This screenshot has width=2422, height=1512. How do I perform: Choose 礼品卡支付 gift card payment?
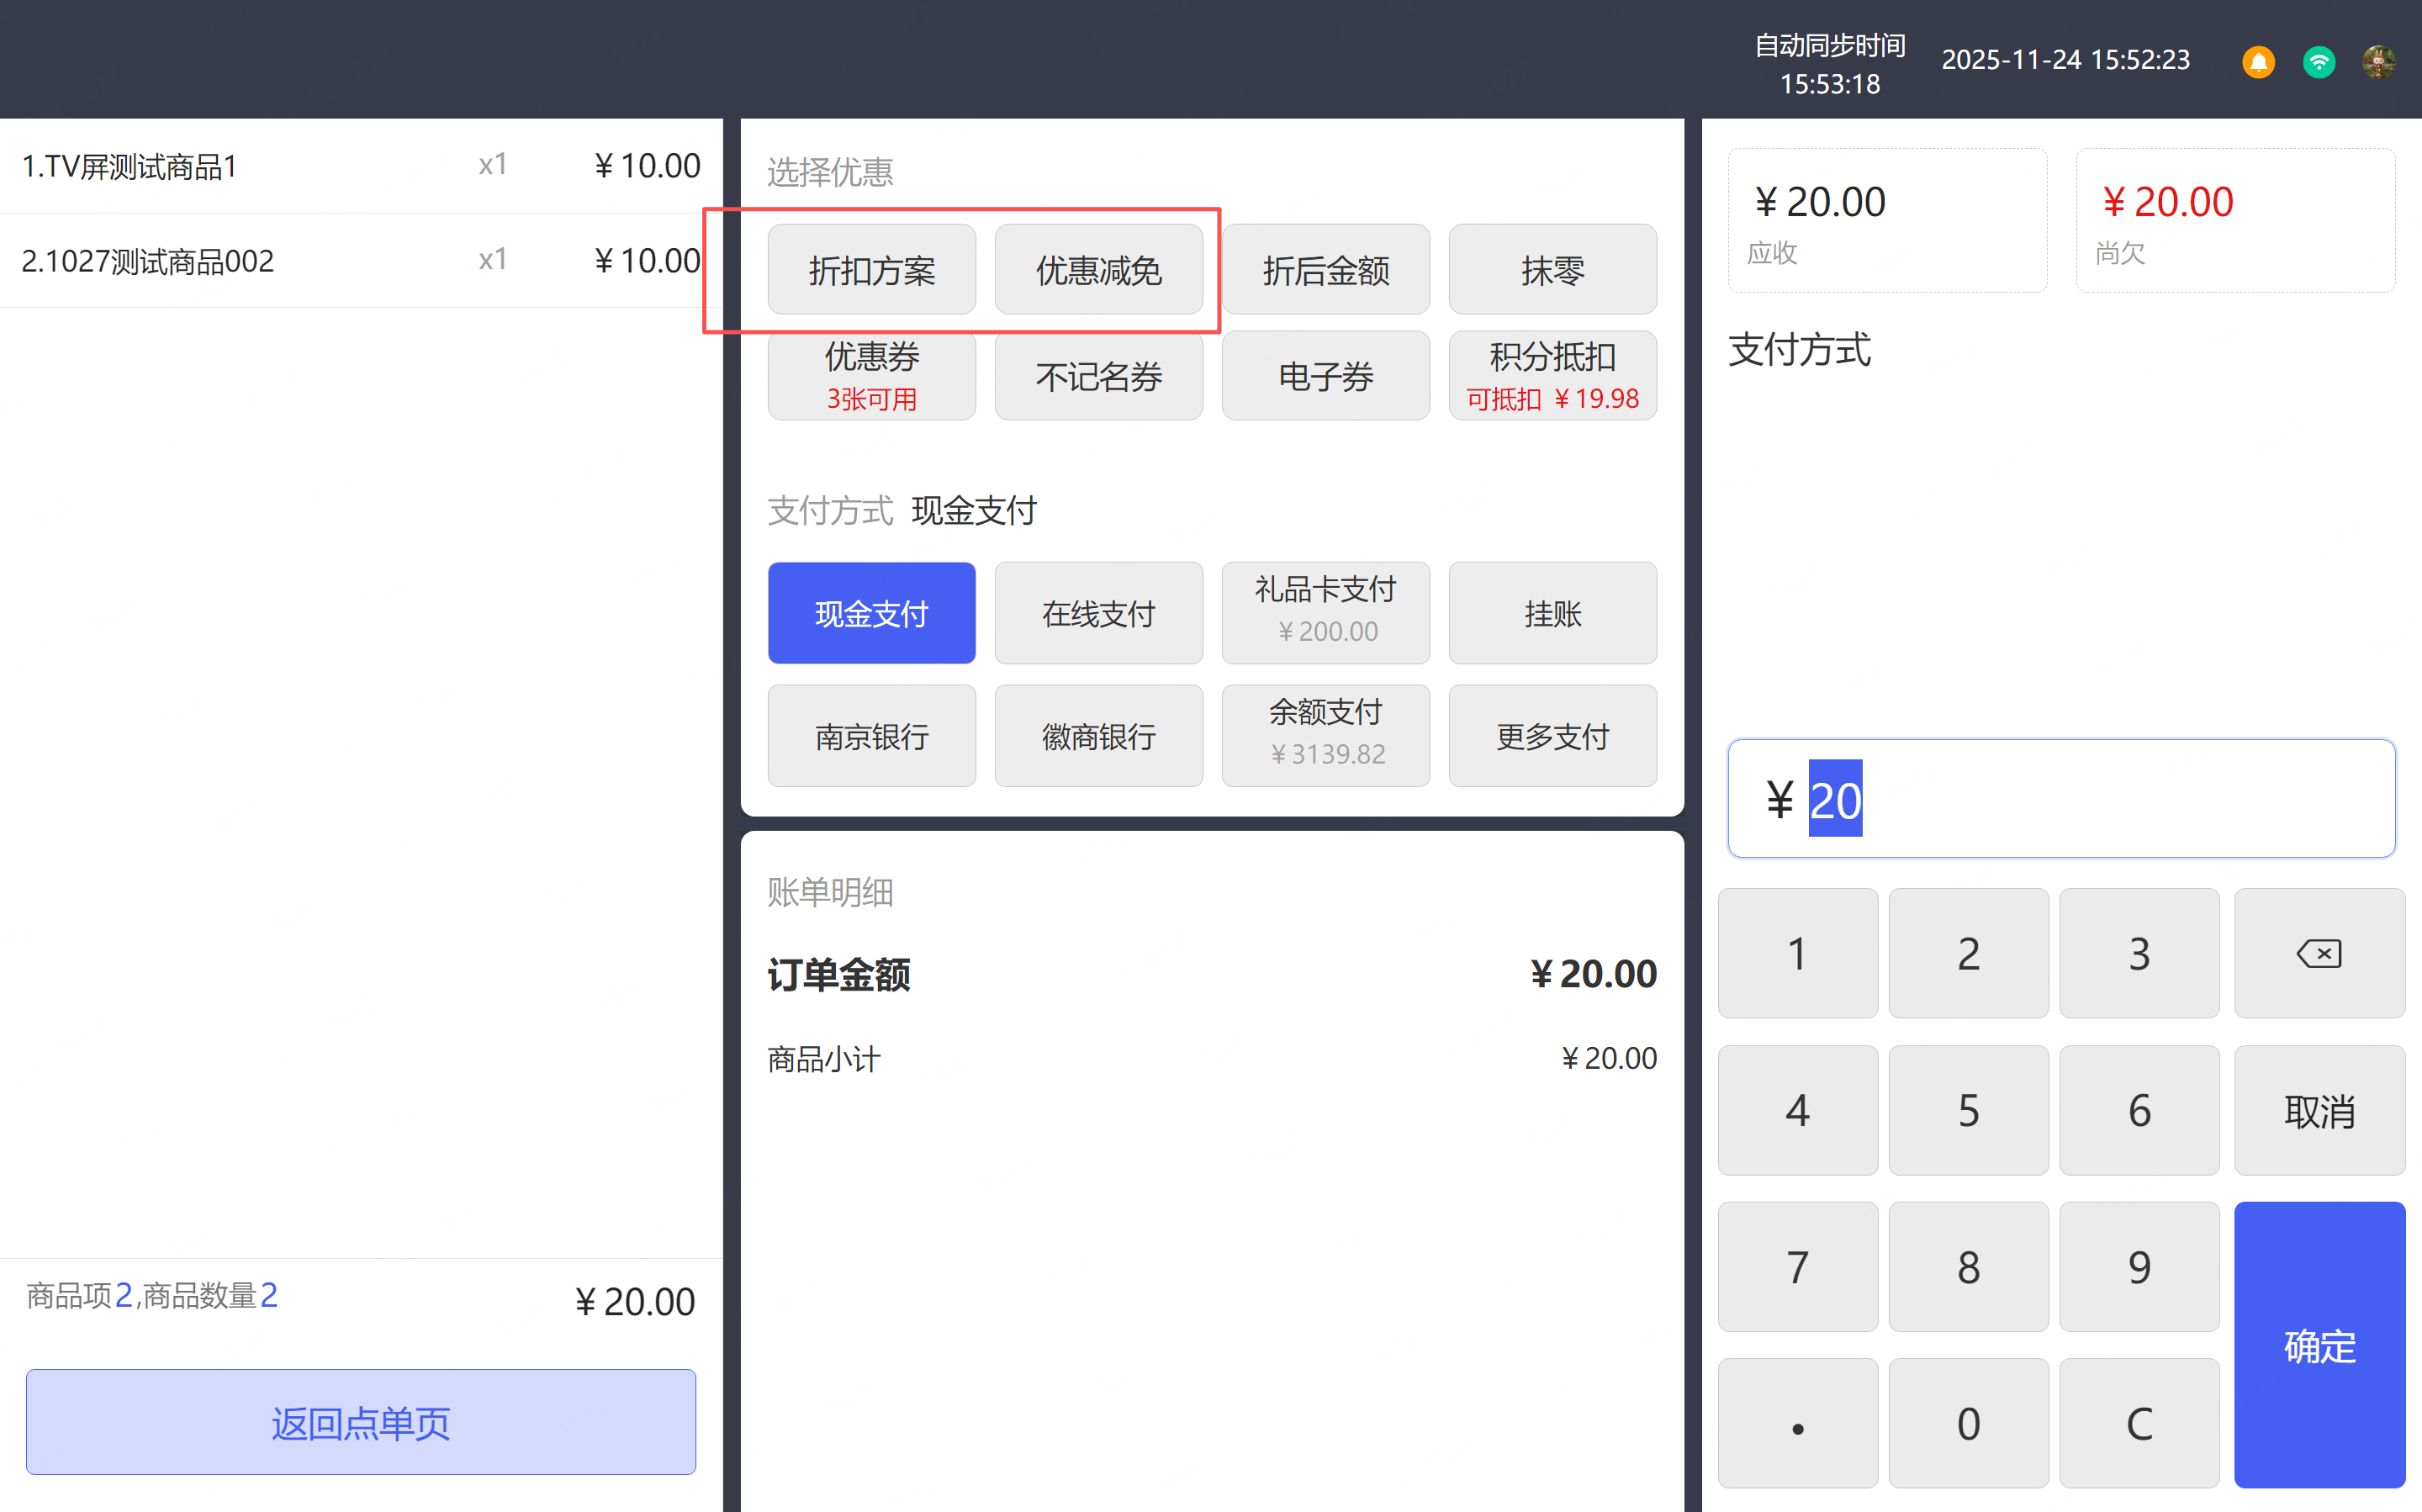(1325, 613)
